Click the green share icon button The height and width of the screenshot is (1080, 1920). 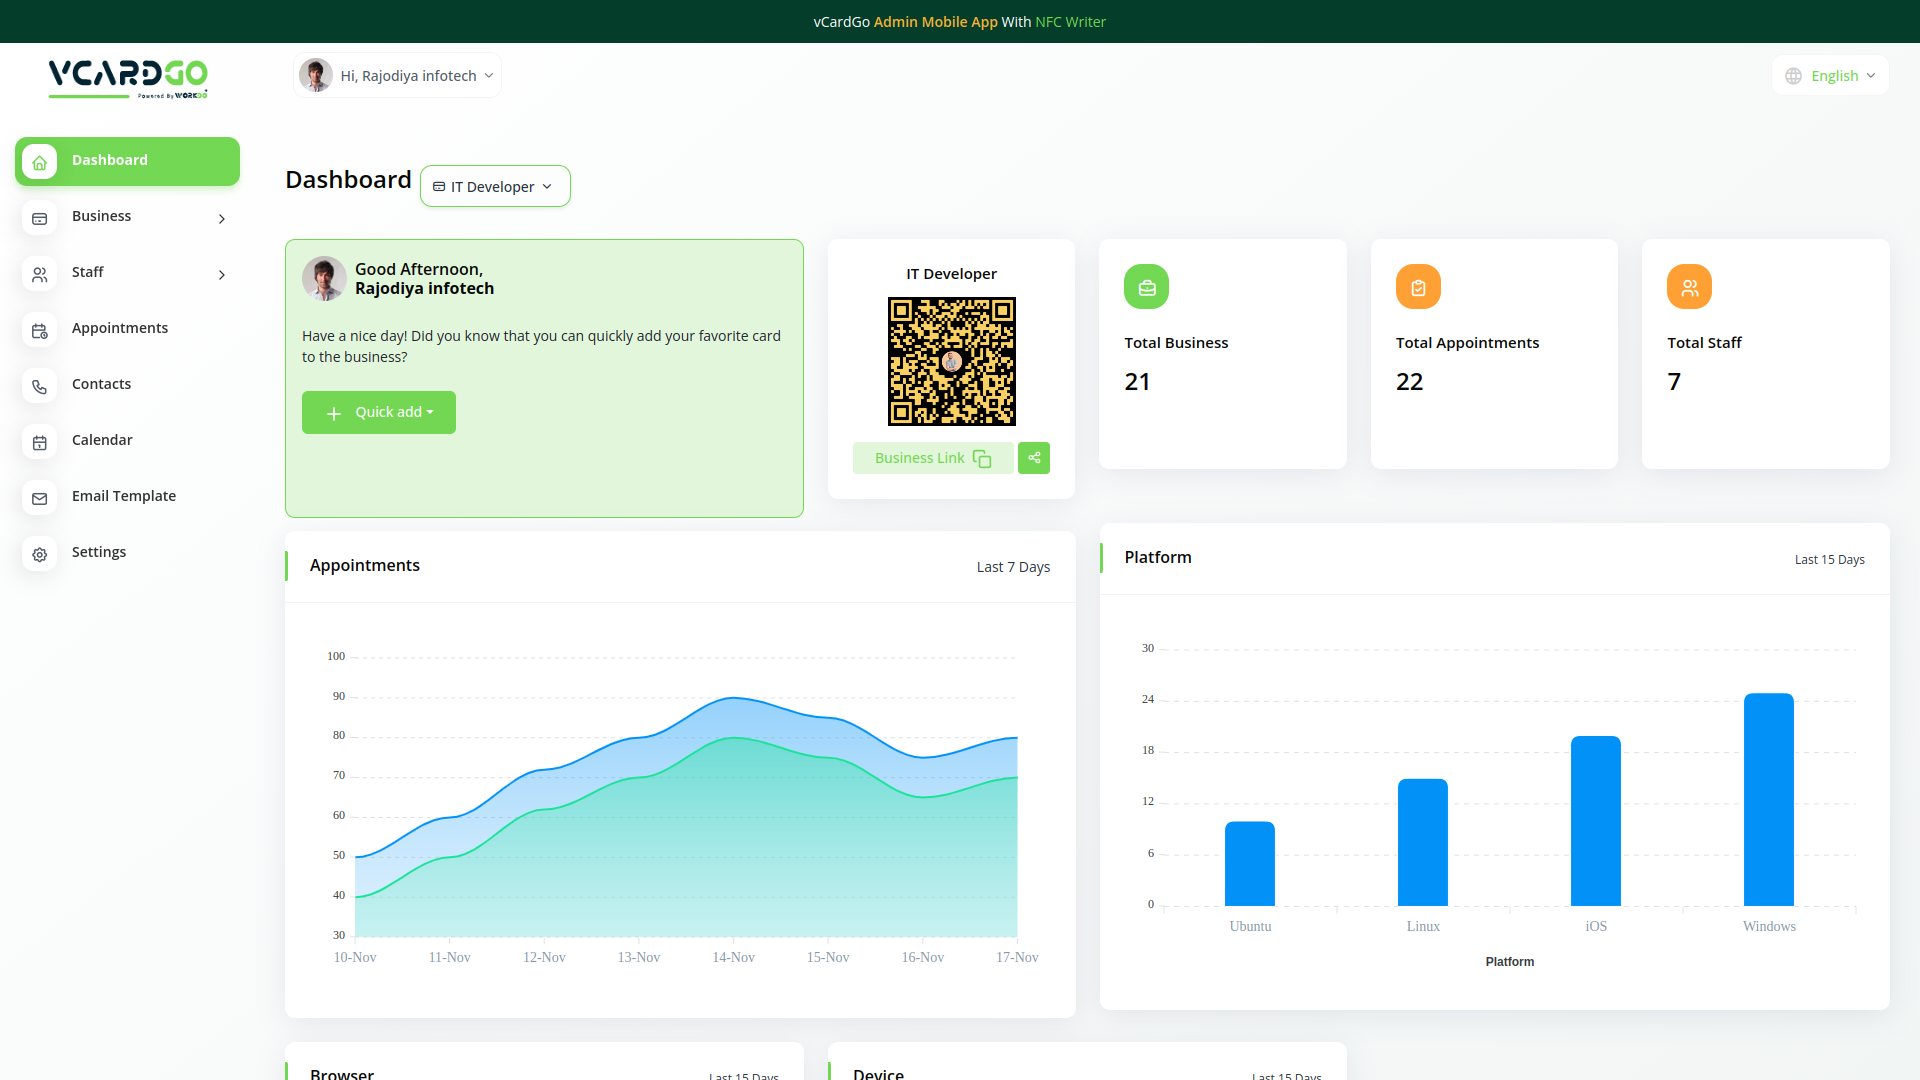point(1034,458)
